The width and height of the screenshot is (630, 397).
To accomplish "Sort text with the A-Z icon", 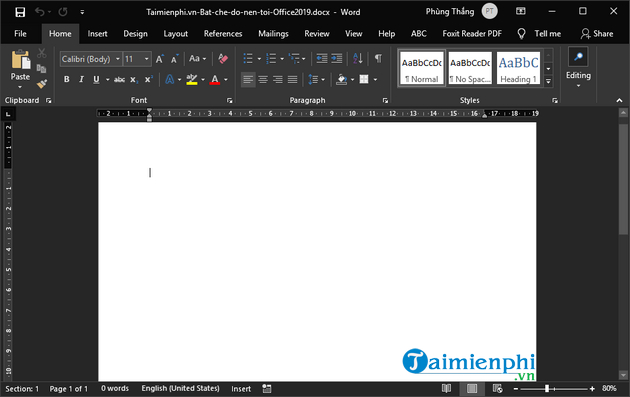I will click(x=358, y=59).
